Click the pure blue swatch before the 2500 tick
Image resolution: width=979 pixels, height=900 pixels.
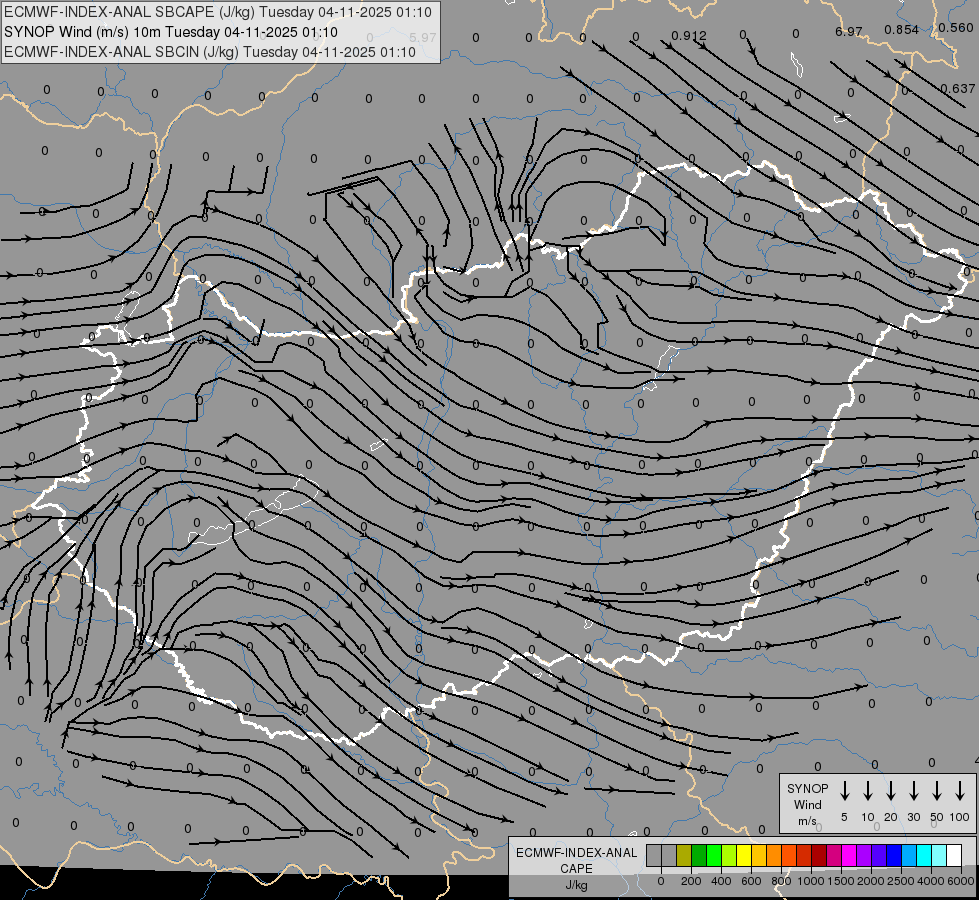[893, 856]
